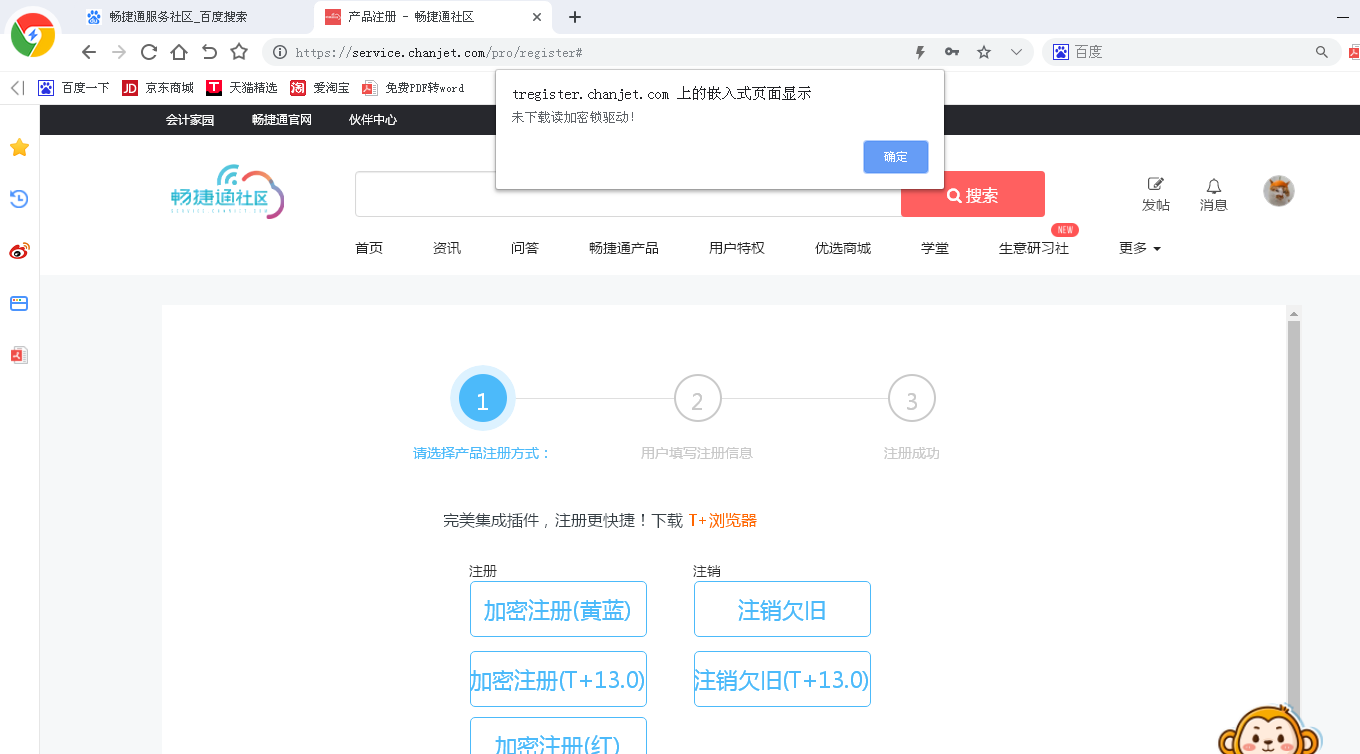This screenshot has width=1360, height=754.
Task: Open the browser home page icon
Action: [x=179, y=52]
